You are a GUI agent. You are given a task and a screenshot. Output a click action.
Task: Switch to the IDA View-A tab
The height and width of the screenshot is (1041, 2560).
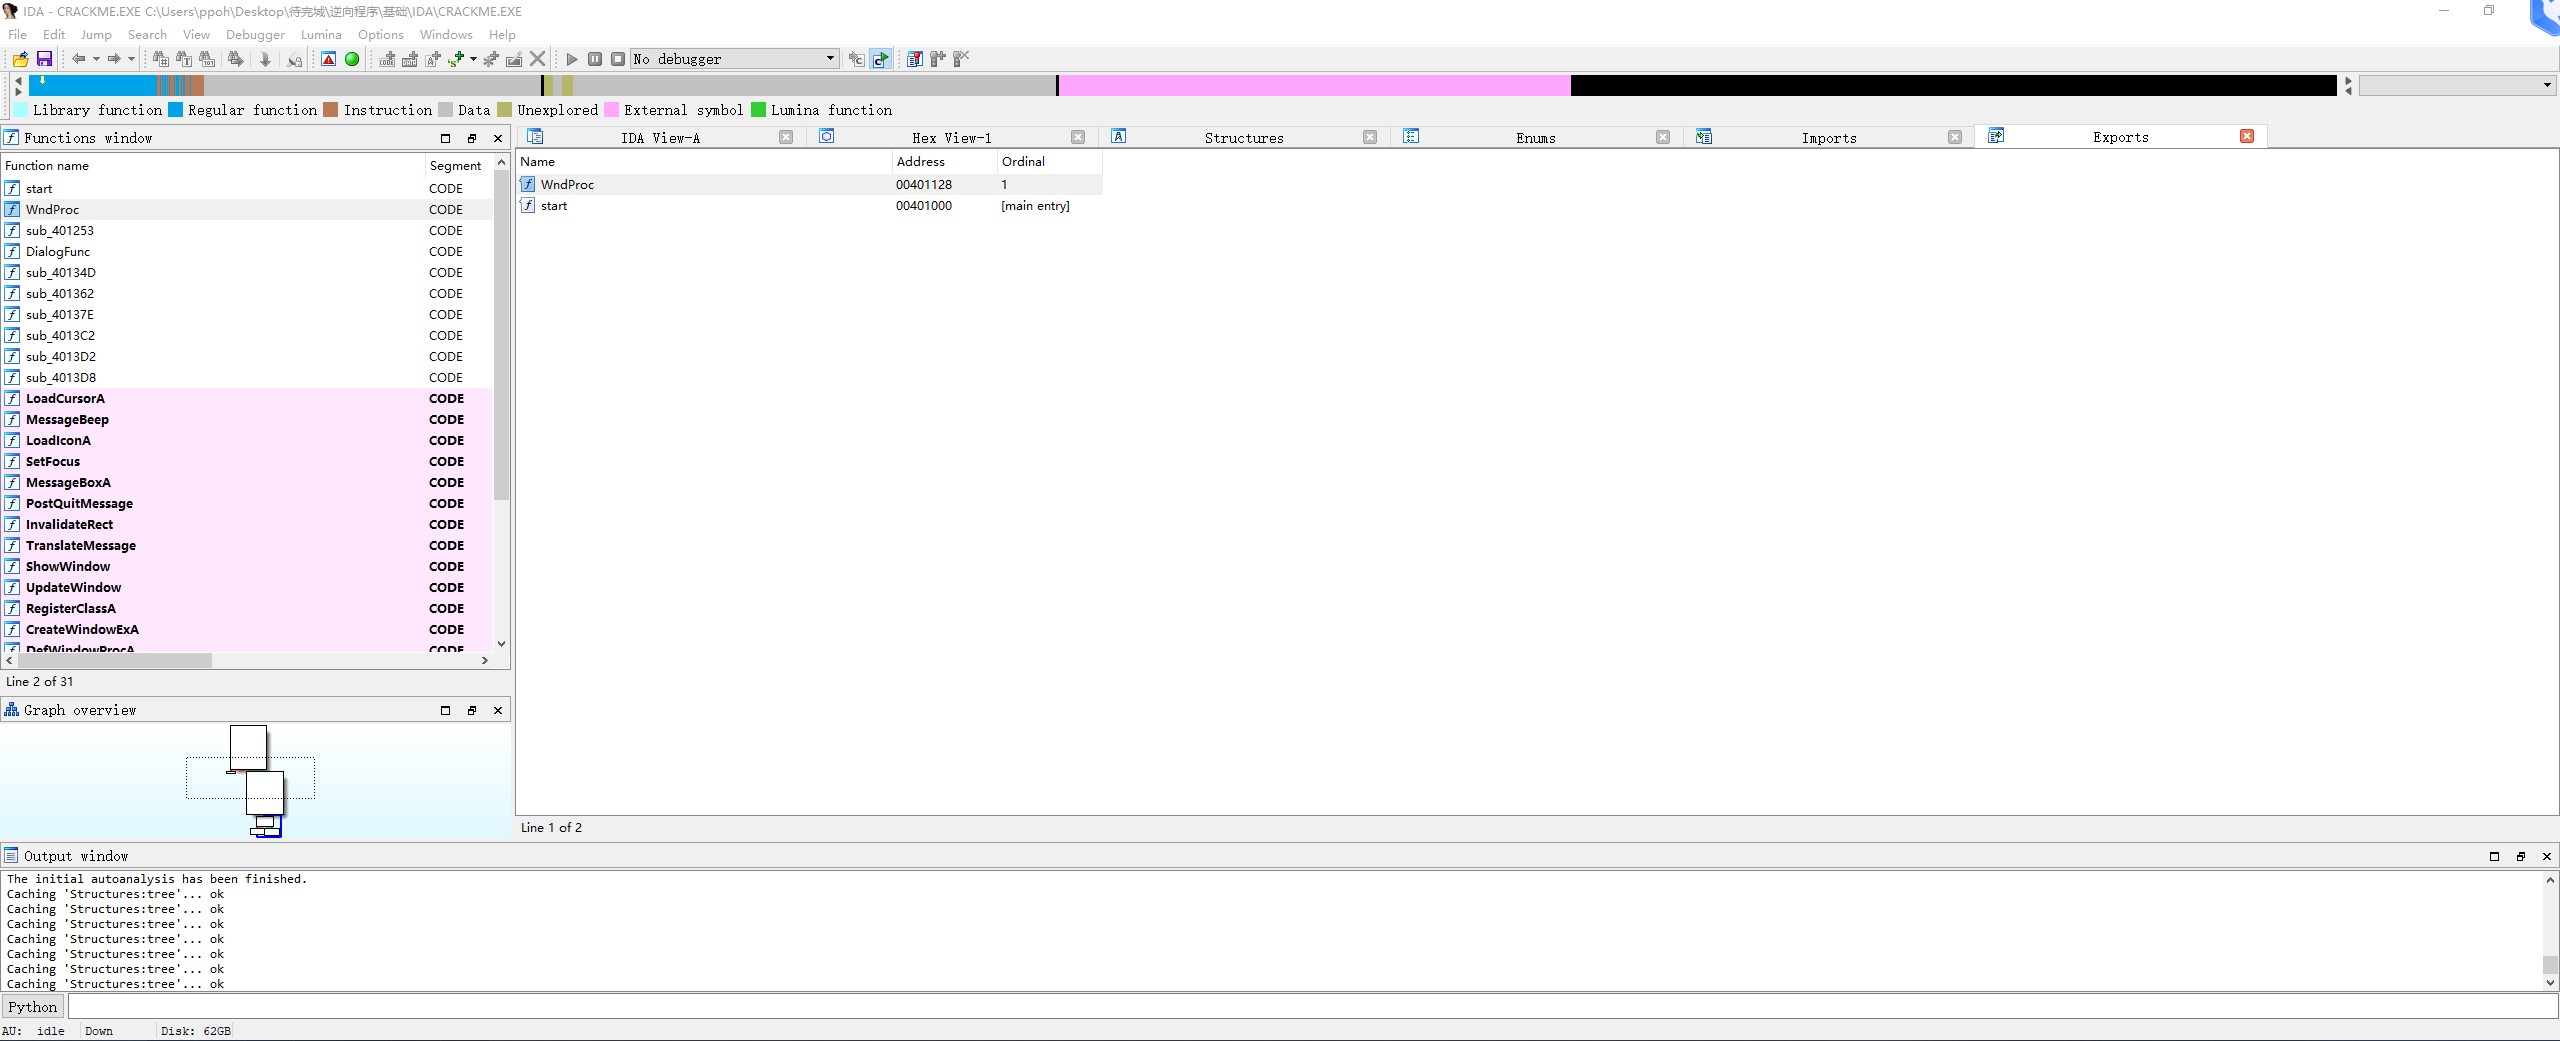coord(660,137)
